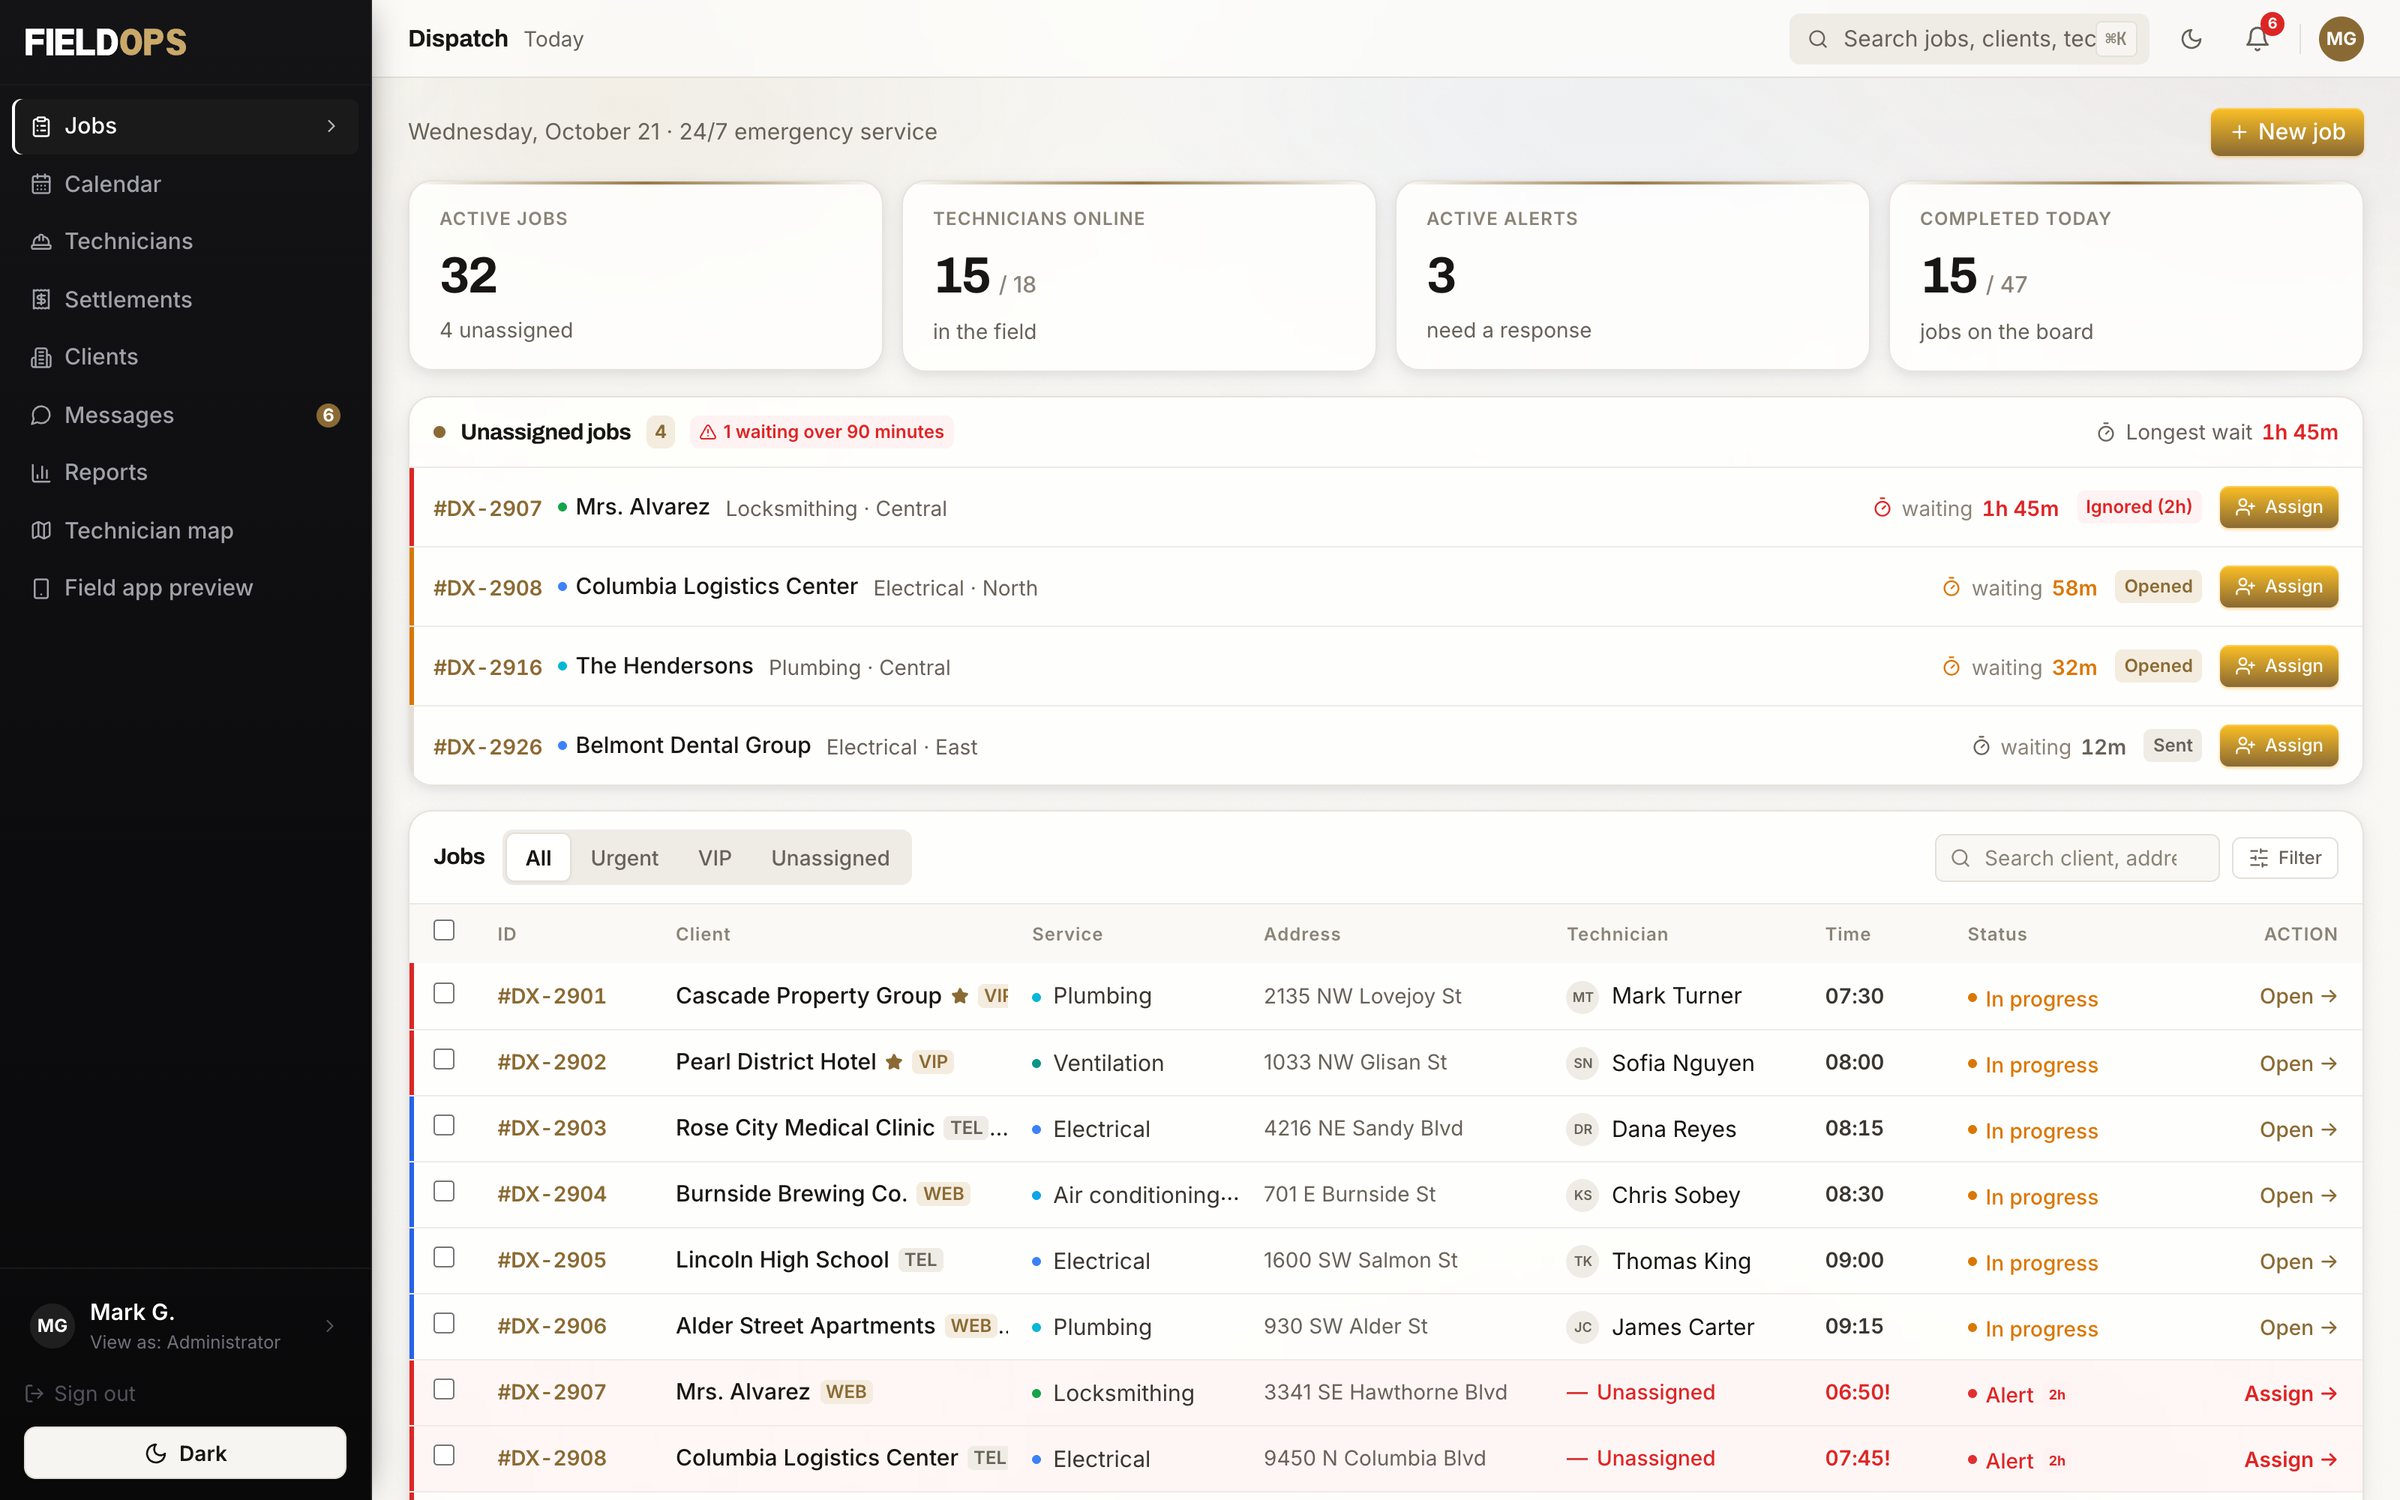Viewport: 2400px width, 1500px height.
Task: Open the Jobs sidebar item
Action: [185, 126]
